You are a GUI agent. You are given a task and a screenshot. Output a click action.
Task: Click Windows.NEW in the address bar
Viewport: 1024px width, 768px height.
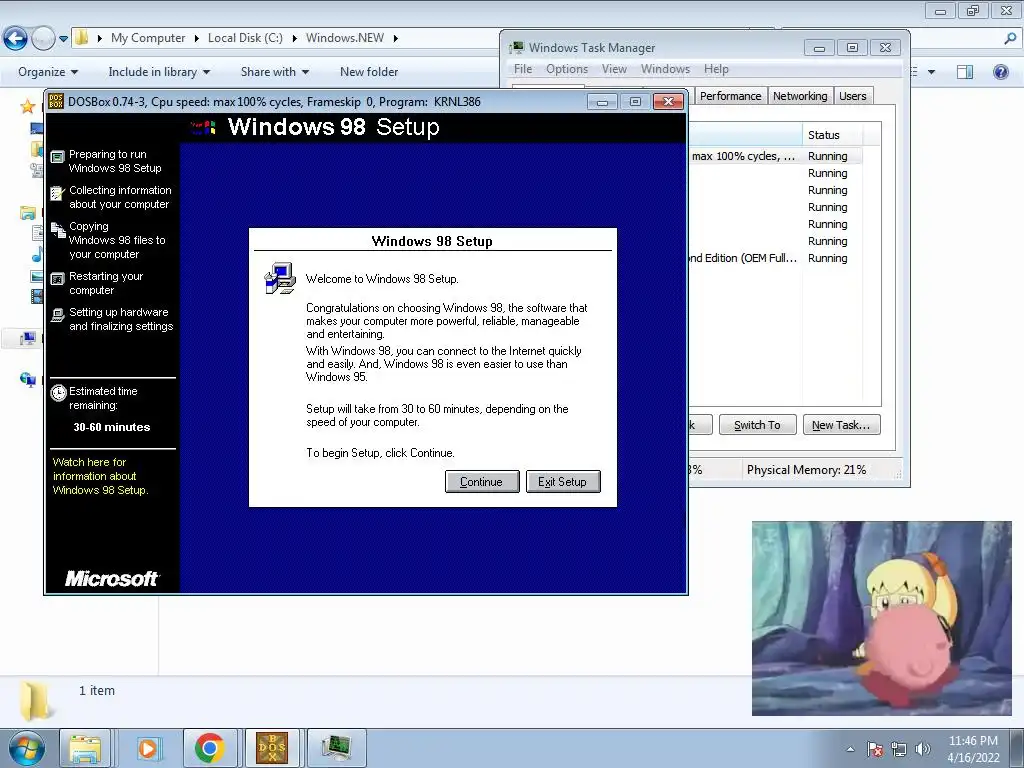[x=345, y=38]
